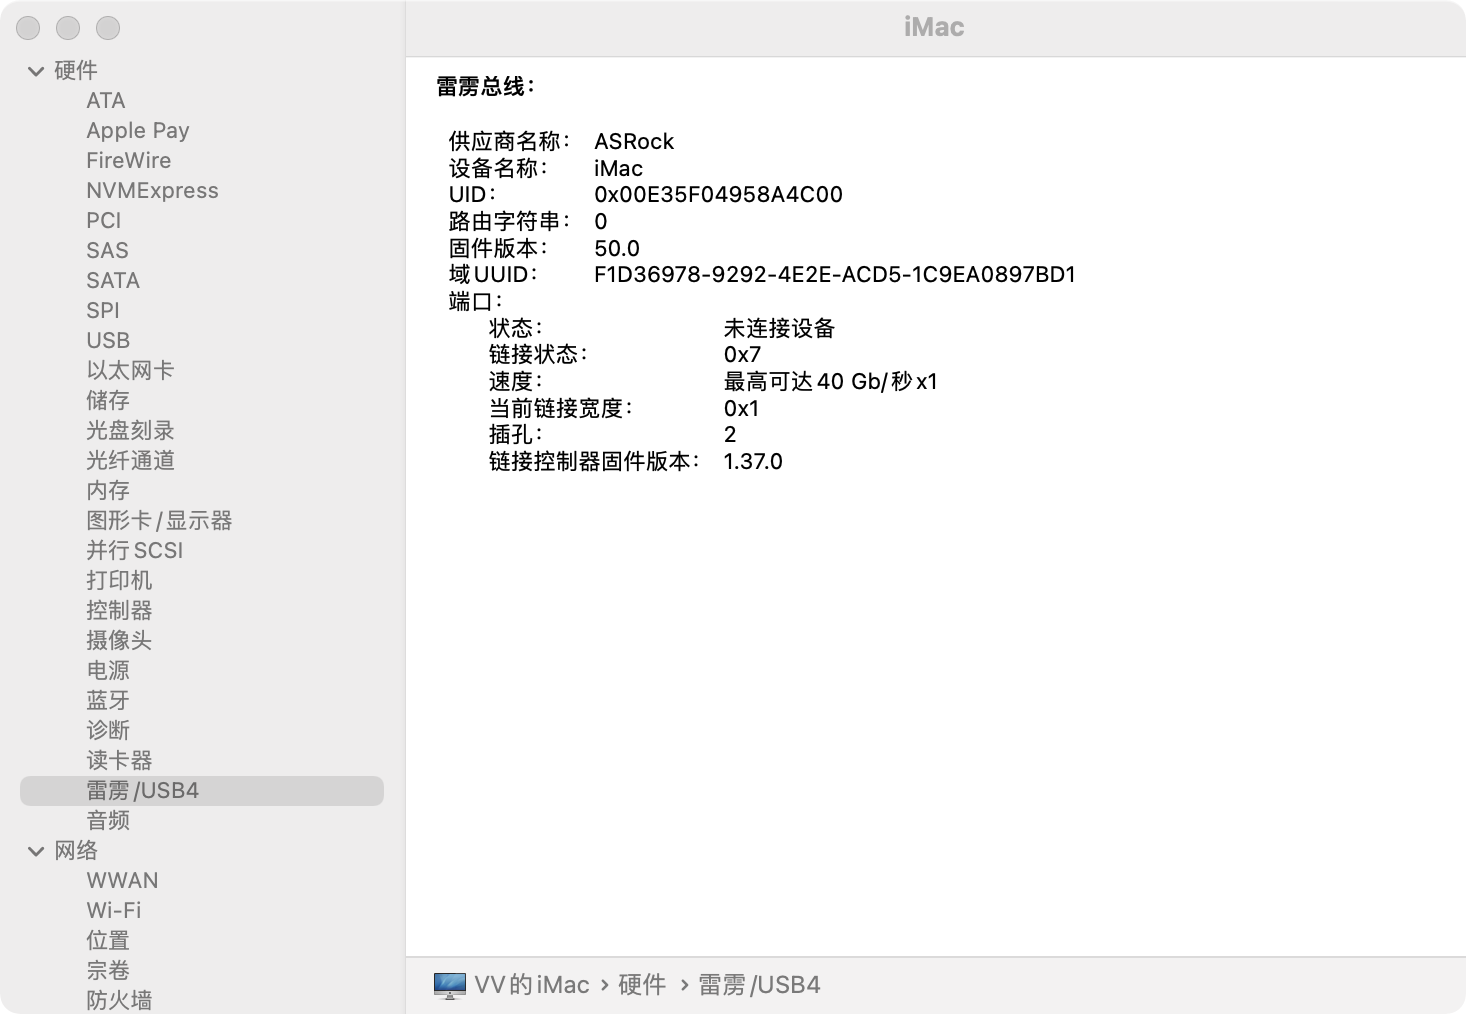Viewport: 1466px width, 1014px height.
Task: Zoom the window with the third button
Action: [108, 28]
